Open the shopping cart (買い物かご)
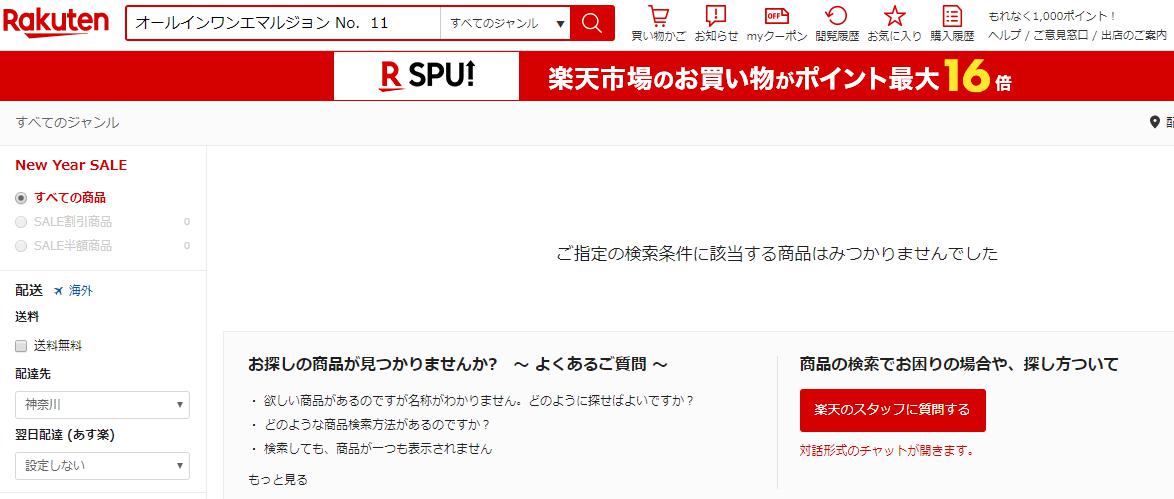 658,24
